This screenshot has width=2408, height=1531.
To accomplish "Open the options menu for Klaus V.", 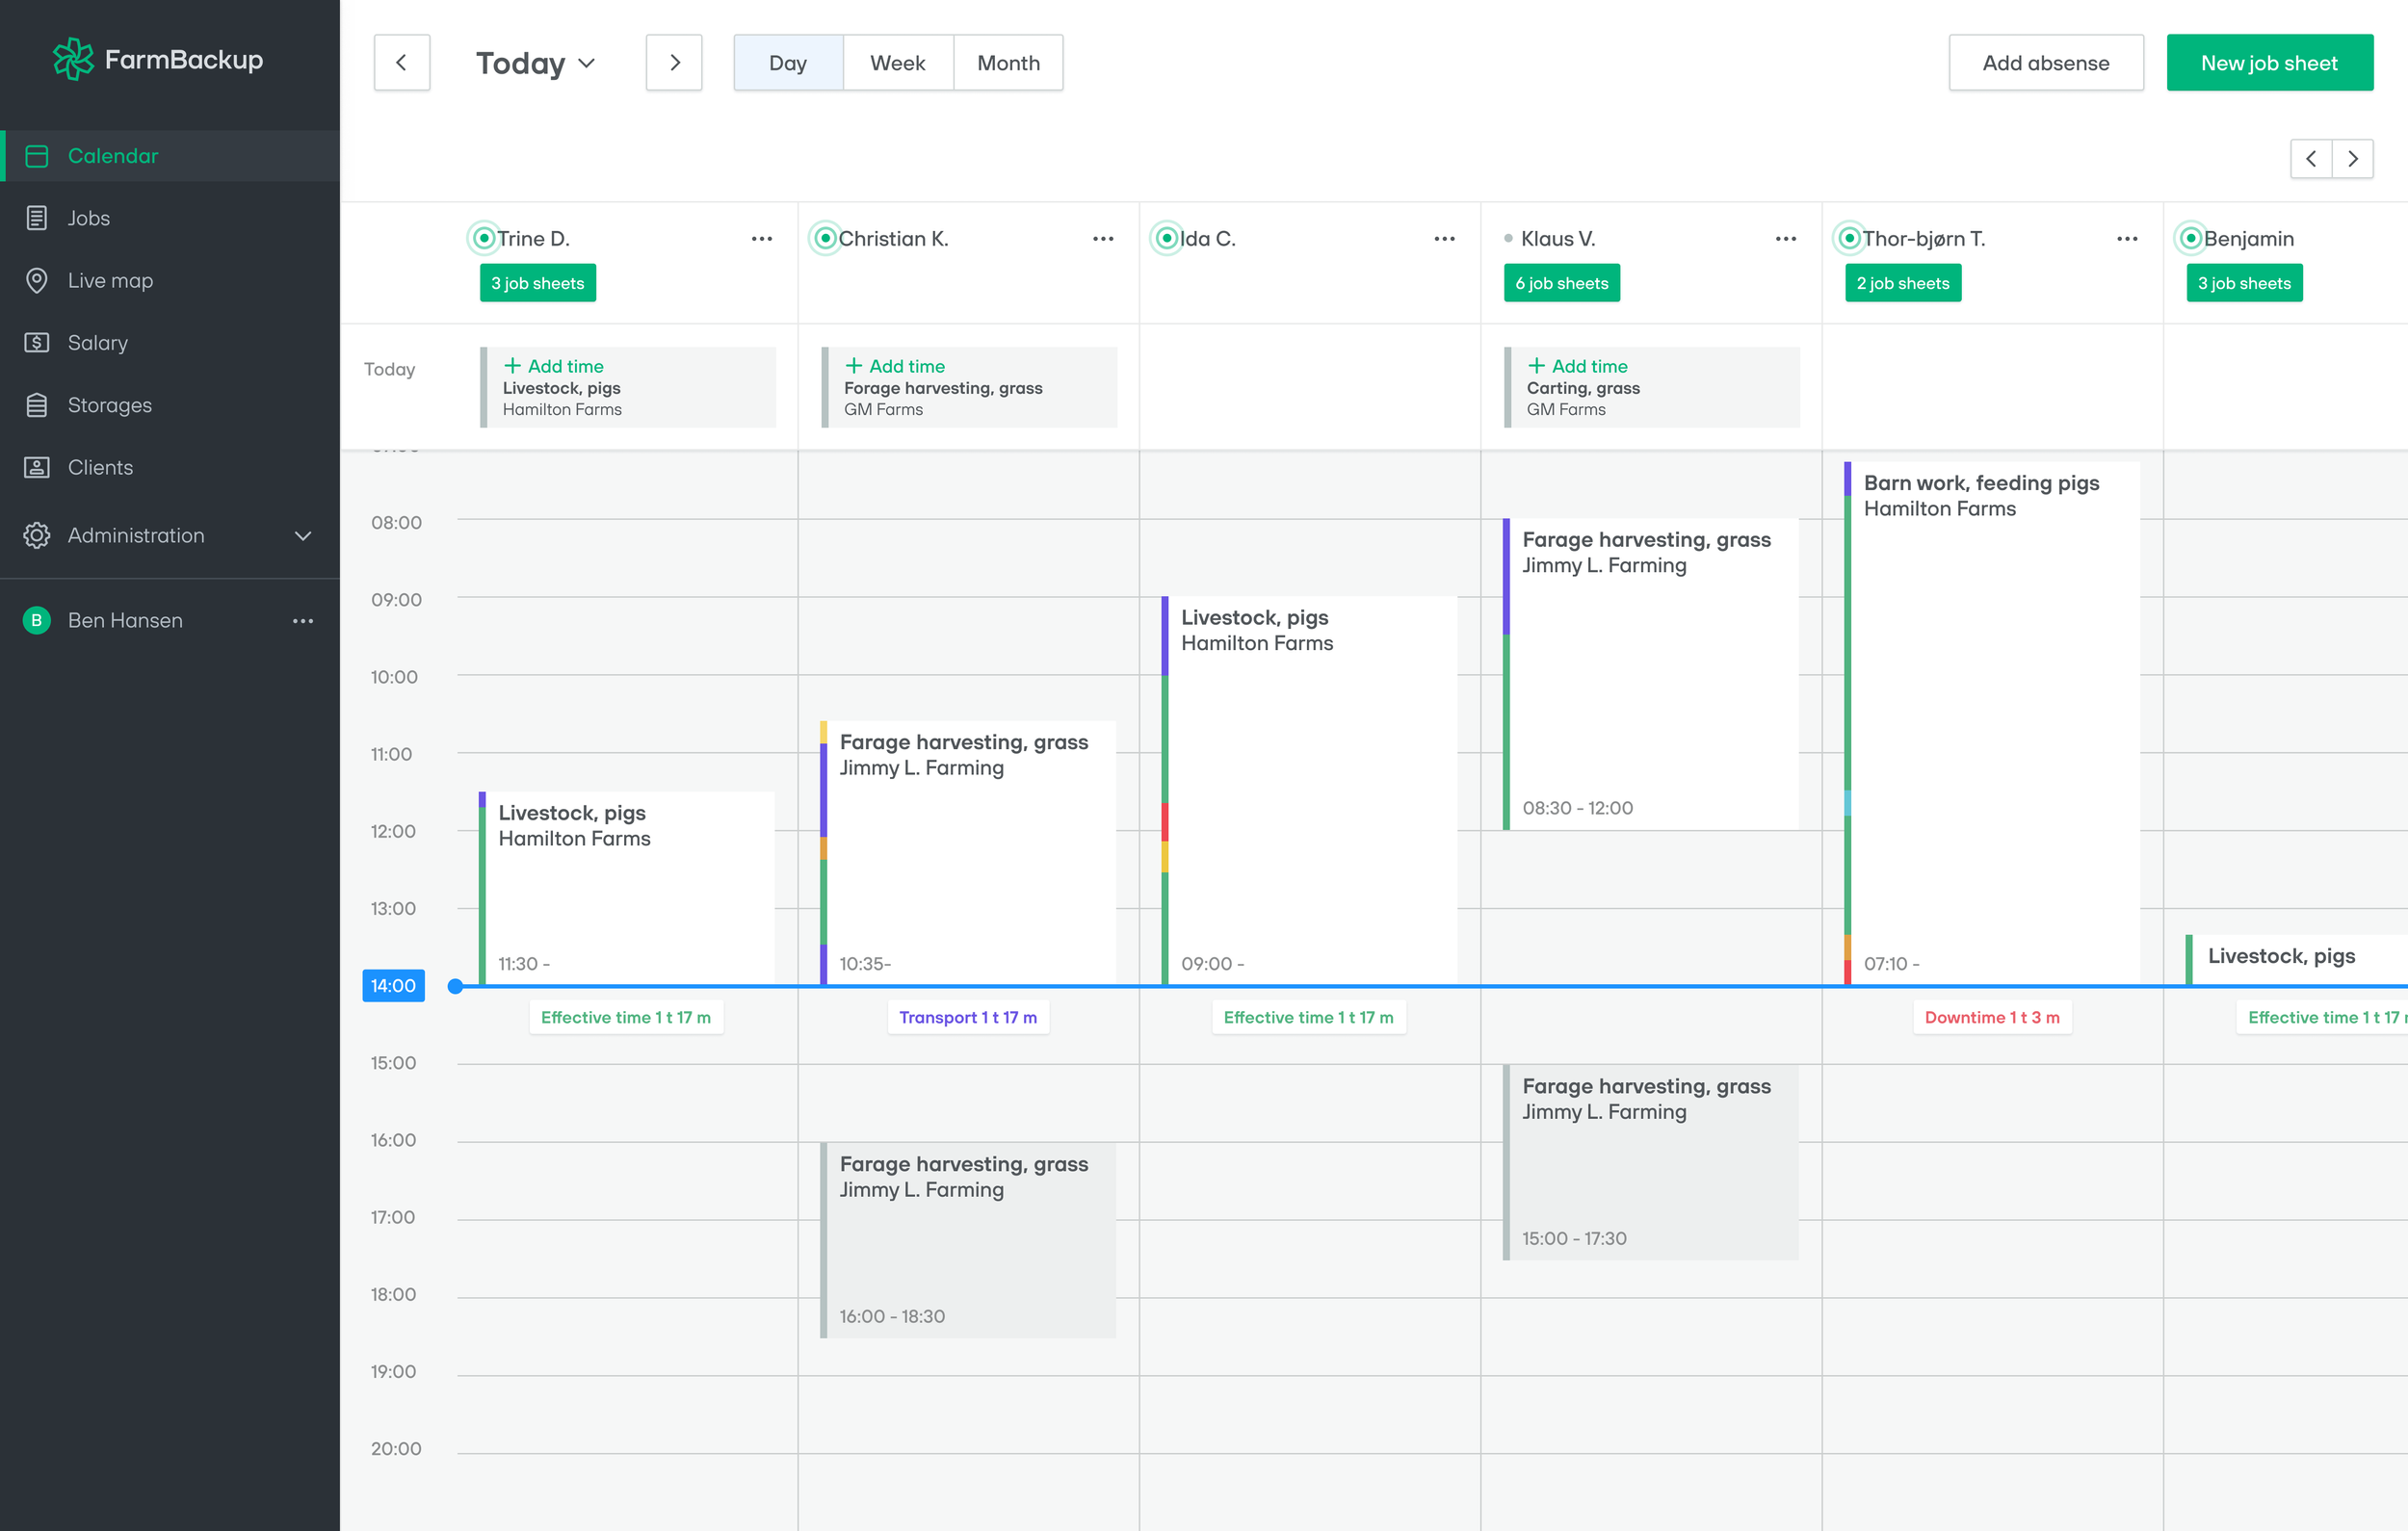I will click(x=1785, y=239).
